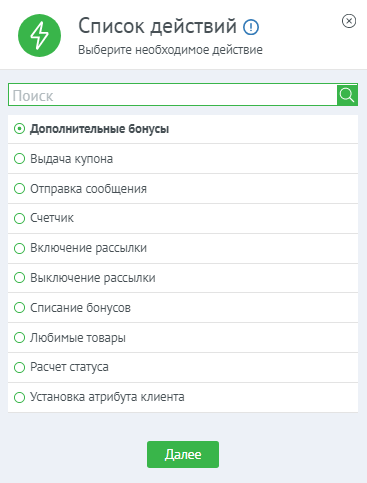Choose Установка атрибута клиента action

point(183,397)
